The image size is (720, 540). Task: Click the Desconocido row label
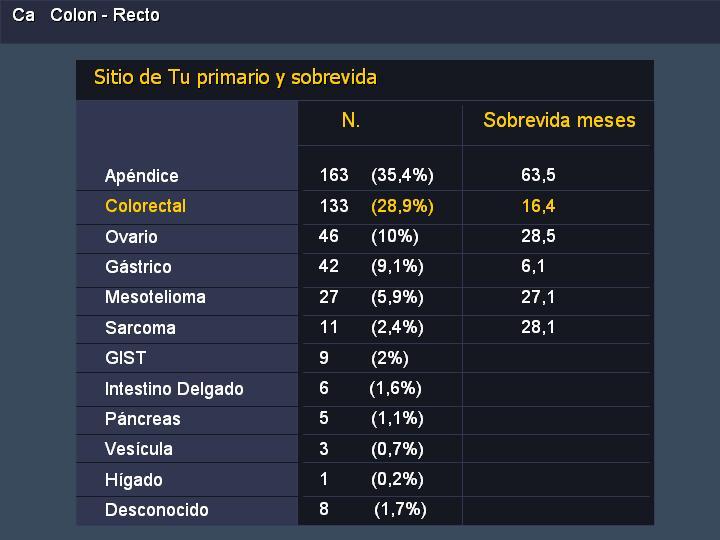pyautogui.click(x=157, y=510)
